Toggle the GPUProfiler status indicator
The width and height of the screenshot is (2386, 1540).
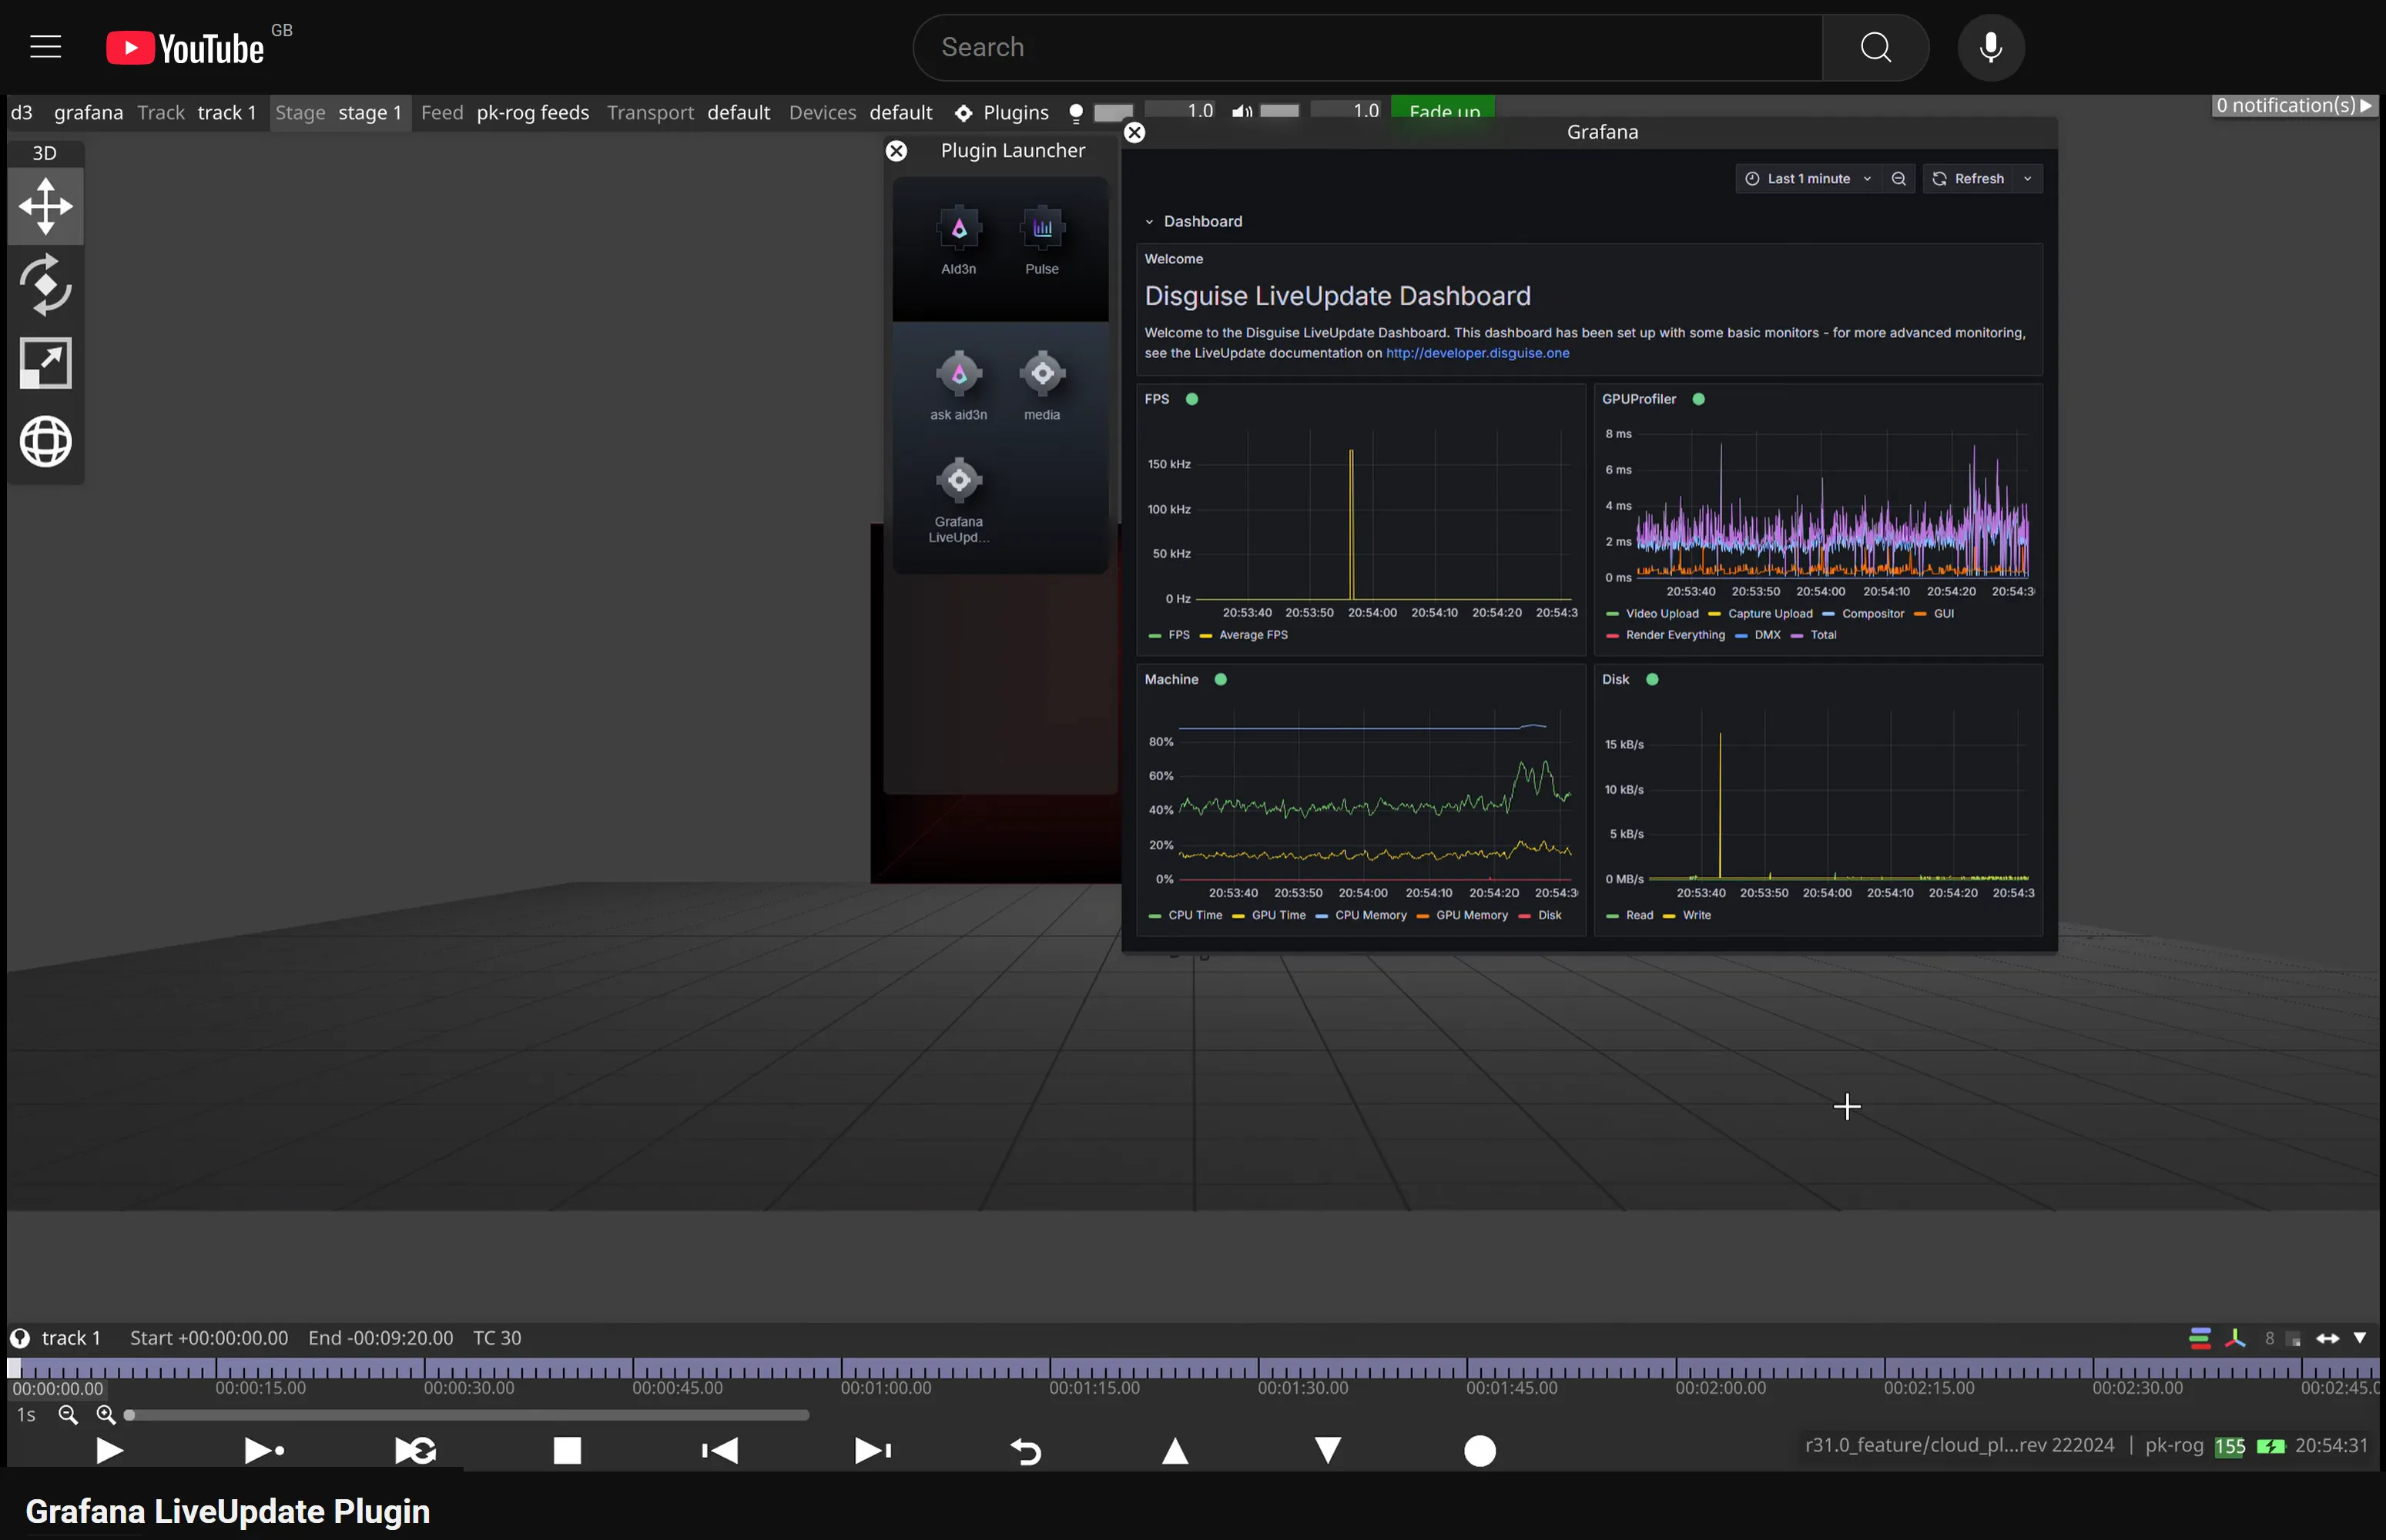1698,399
